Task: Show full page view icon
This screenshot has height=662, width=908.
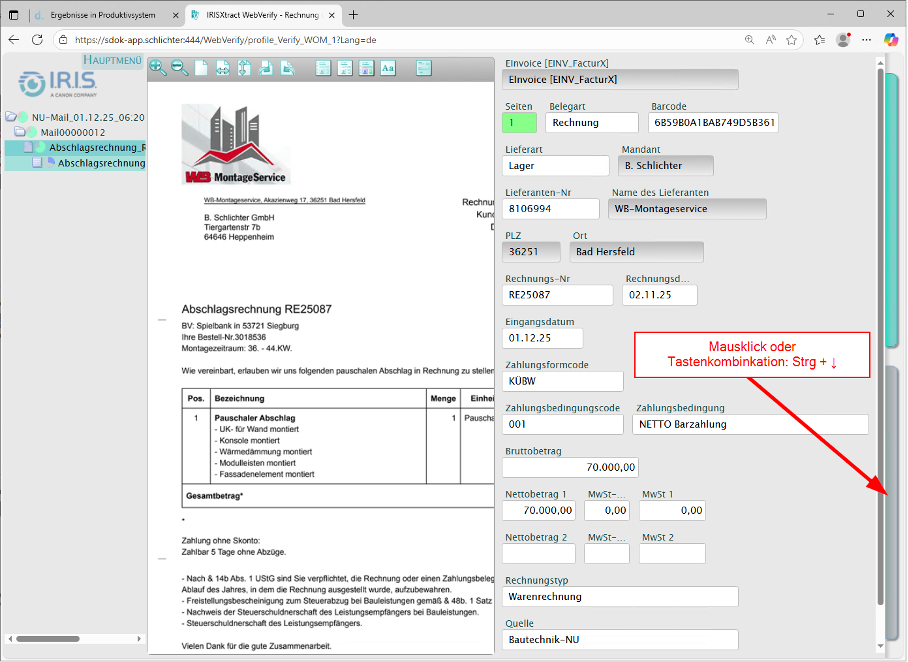Action: 201,68
